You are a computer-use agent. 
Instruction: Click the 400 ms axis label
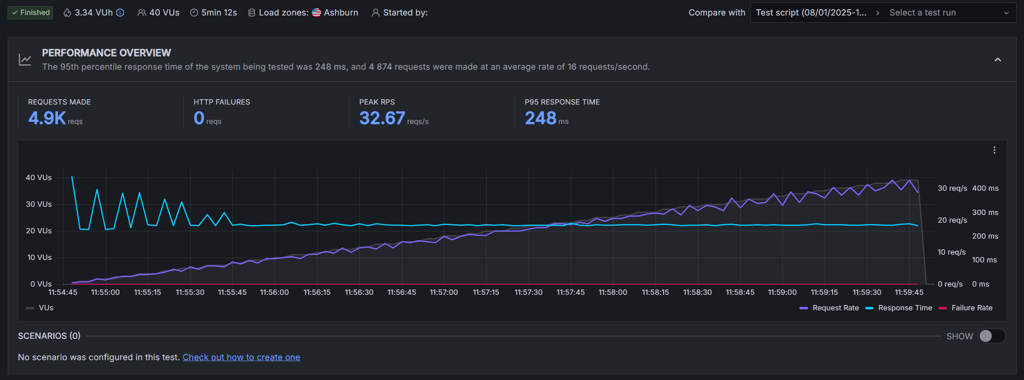point(985,189)
